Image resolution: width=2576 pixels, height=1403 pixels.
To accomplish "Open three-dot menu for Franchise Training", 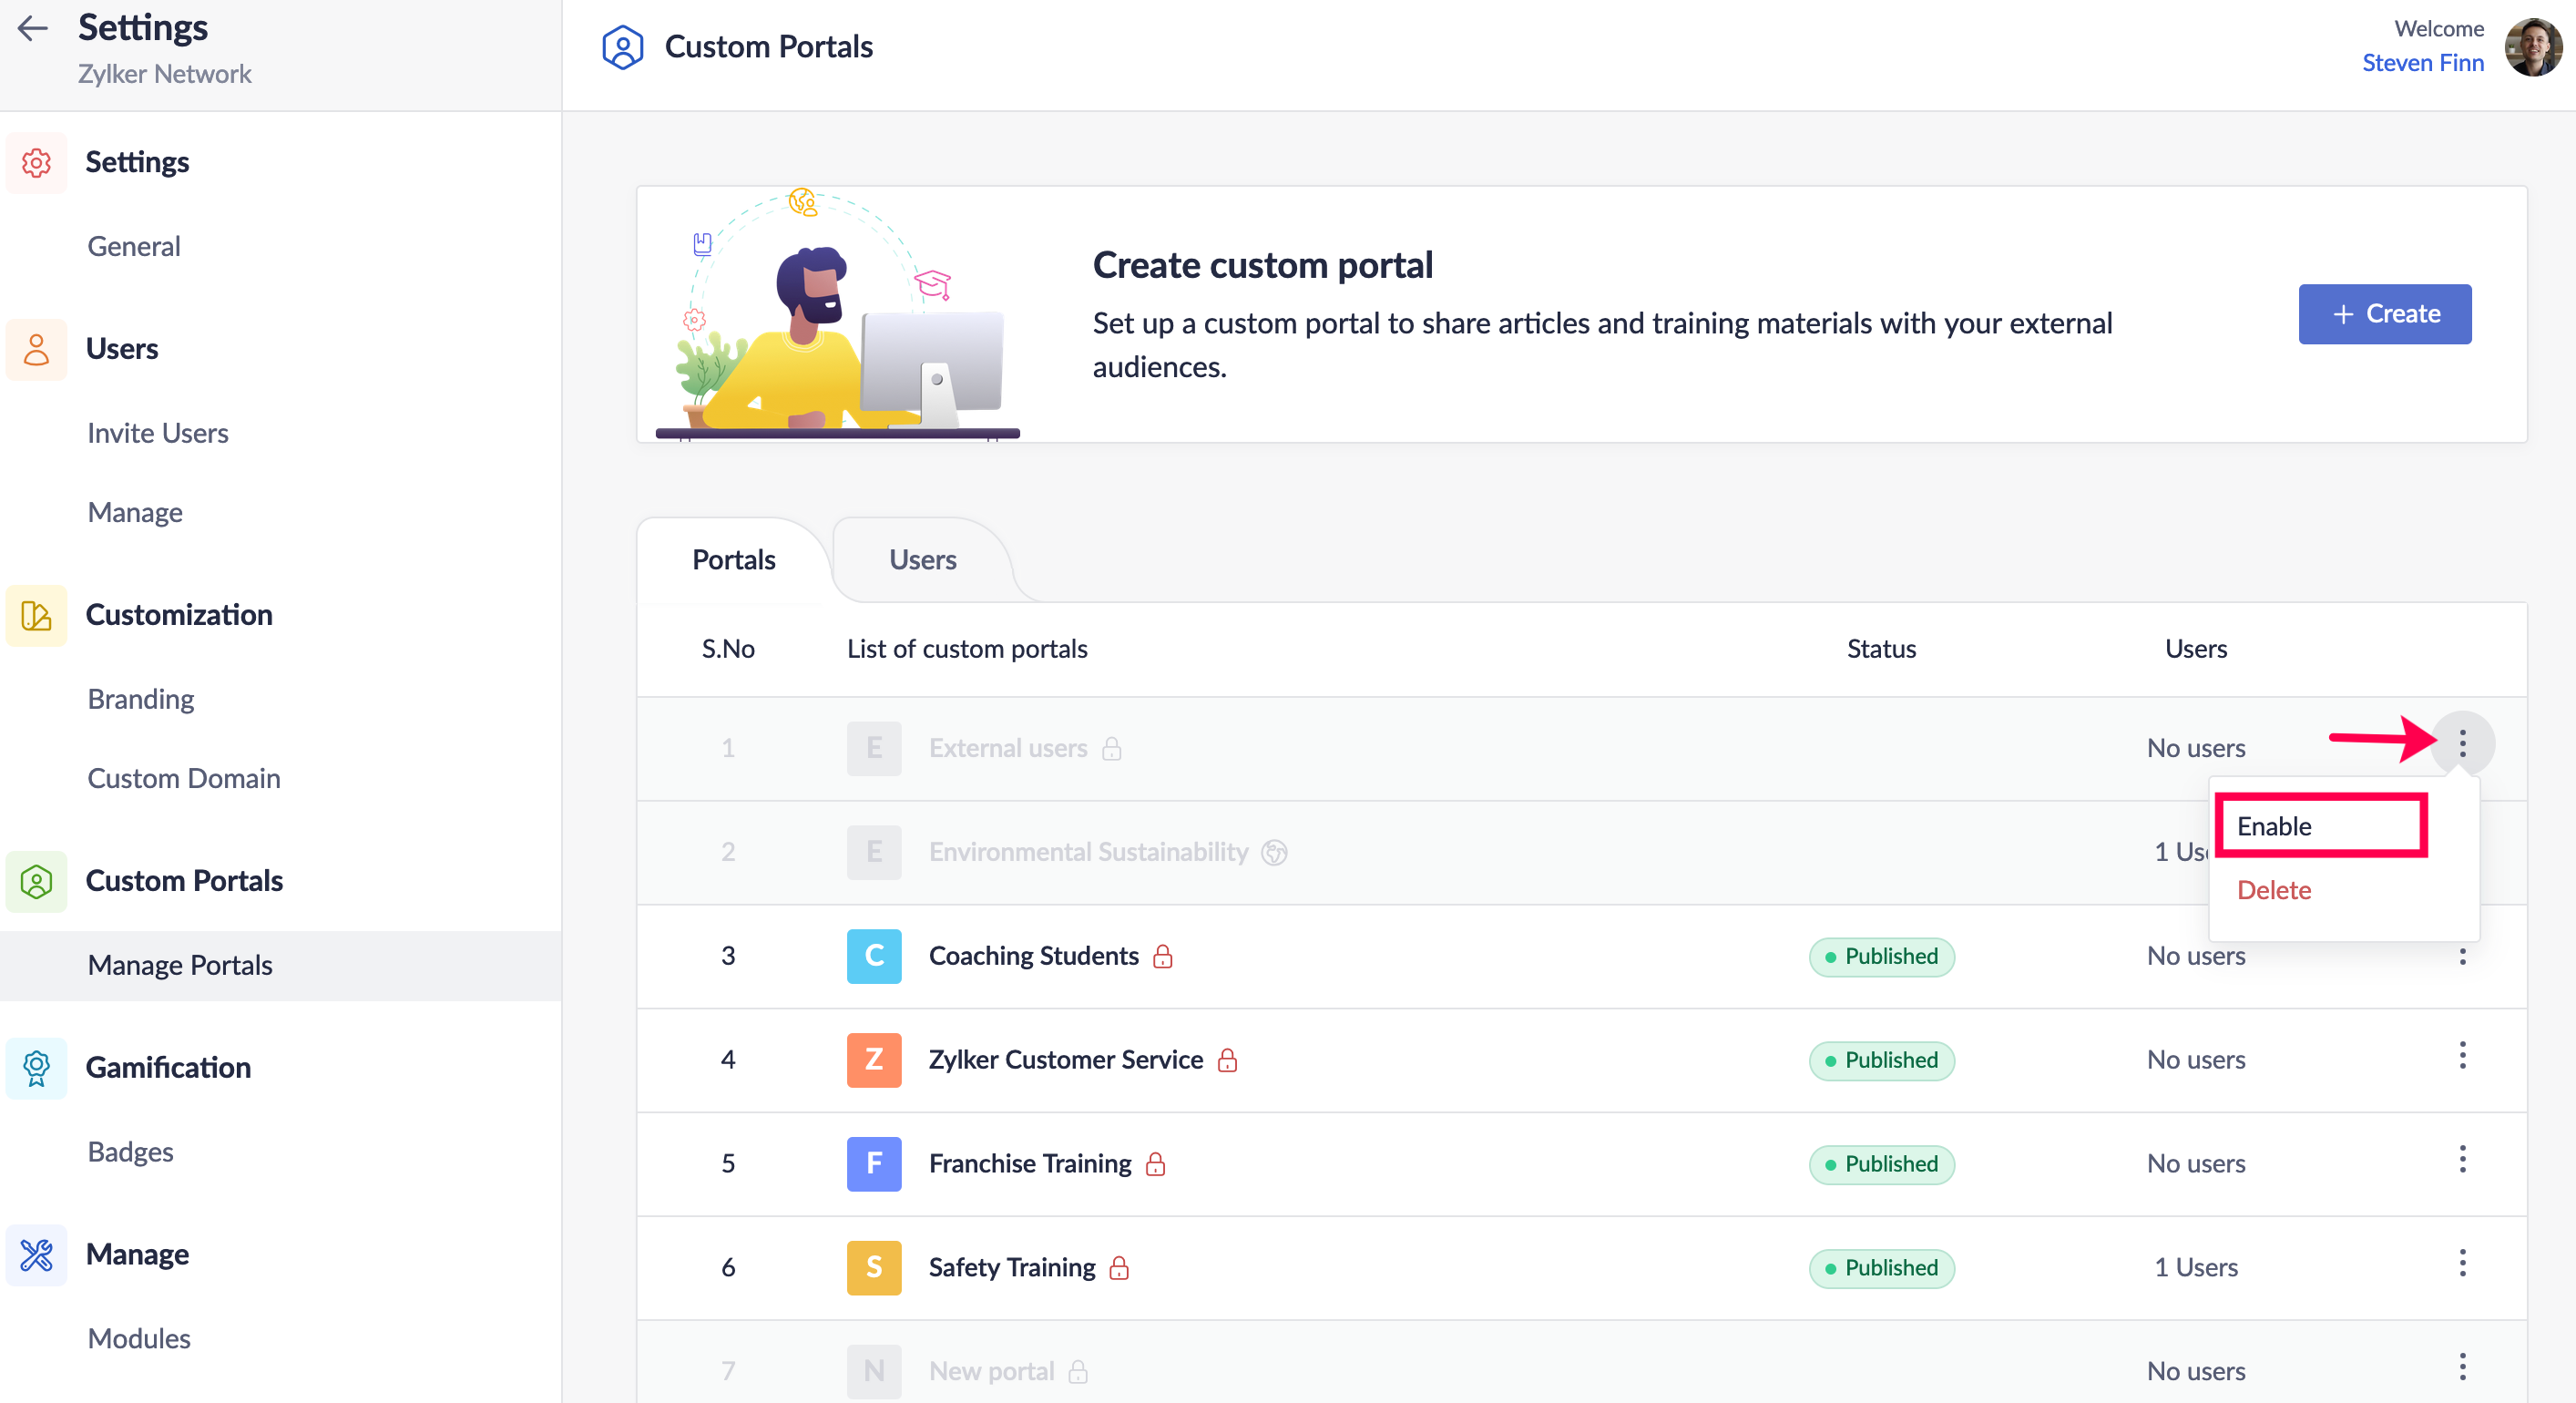I will pos(2462,1160).
